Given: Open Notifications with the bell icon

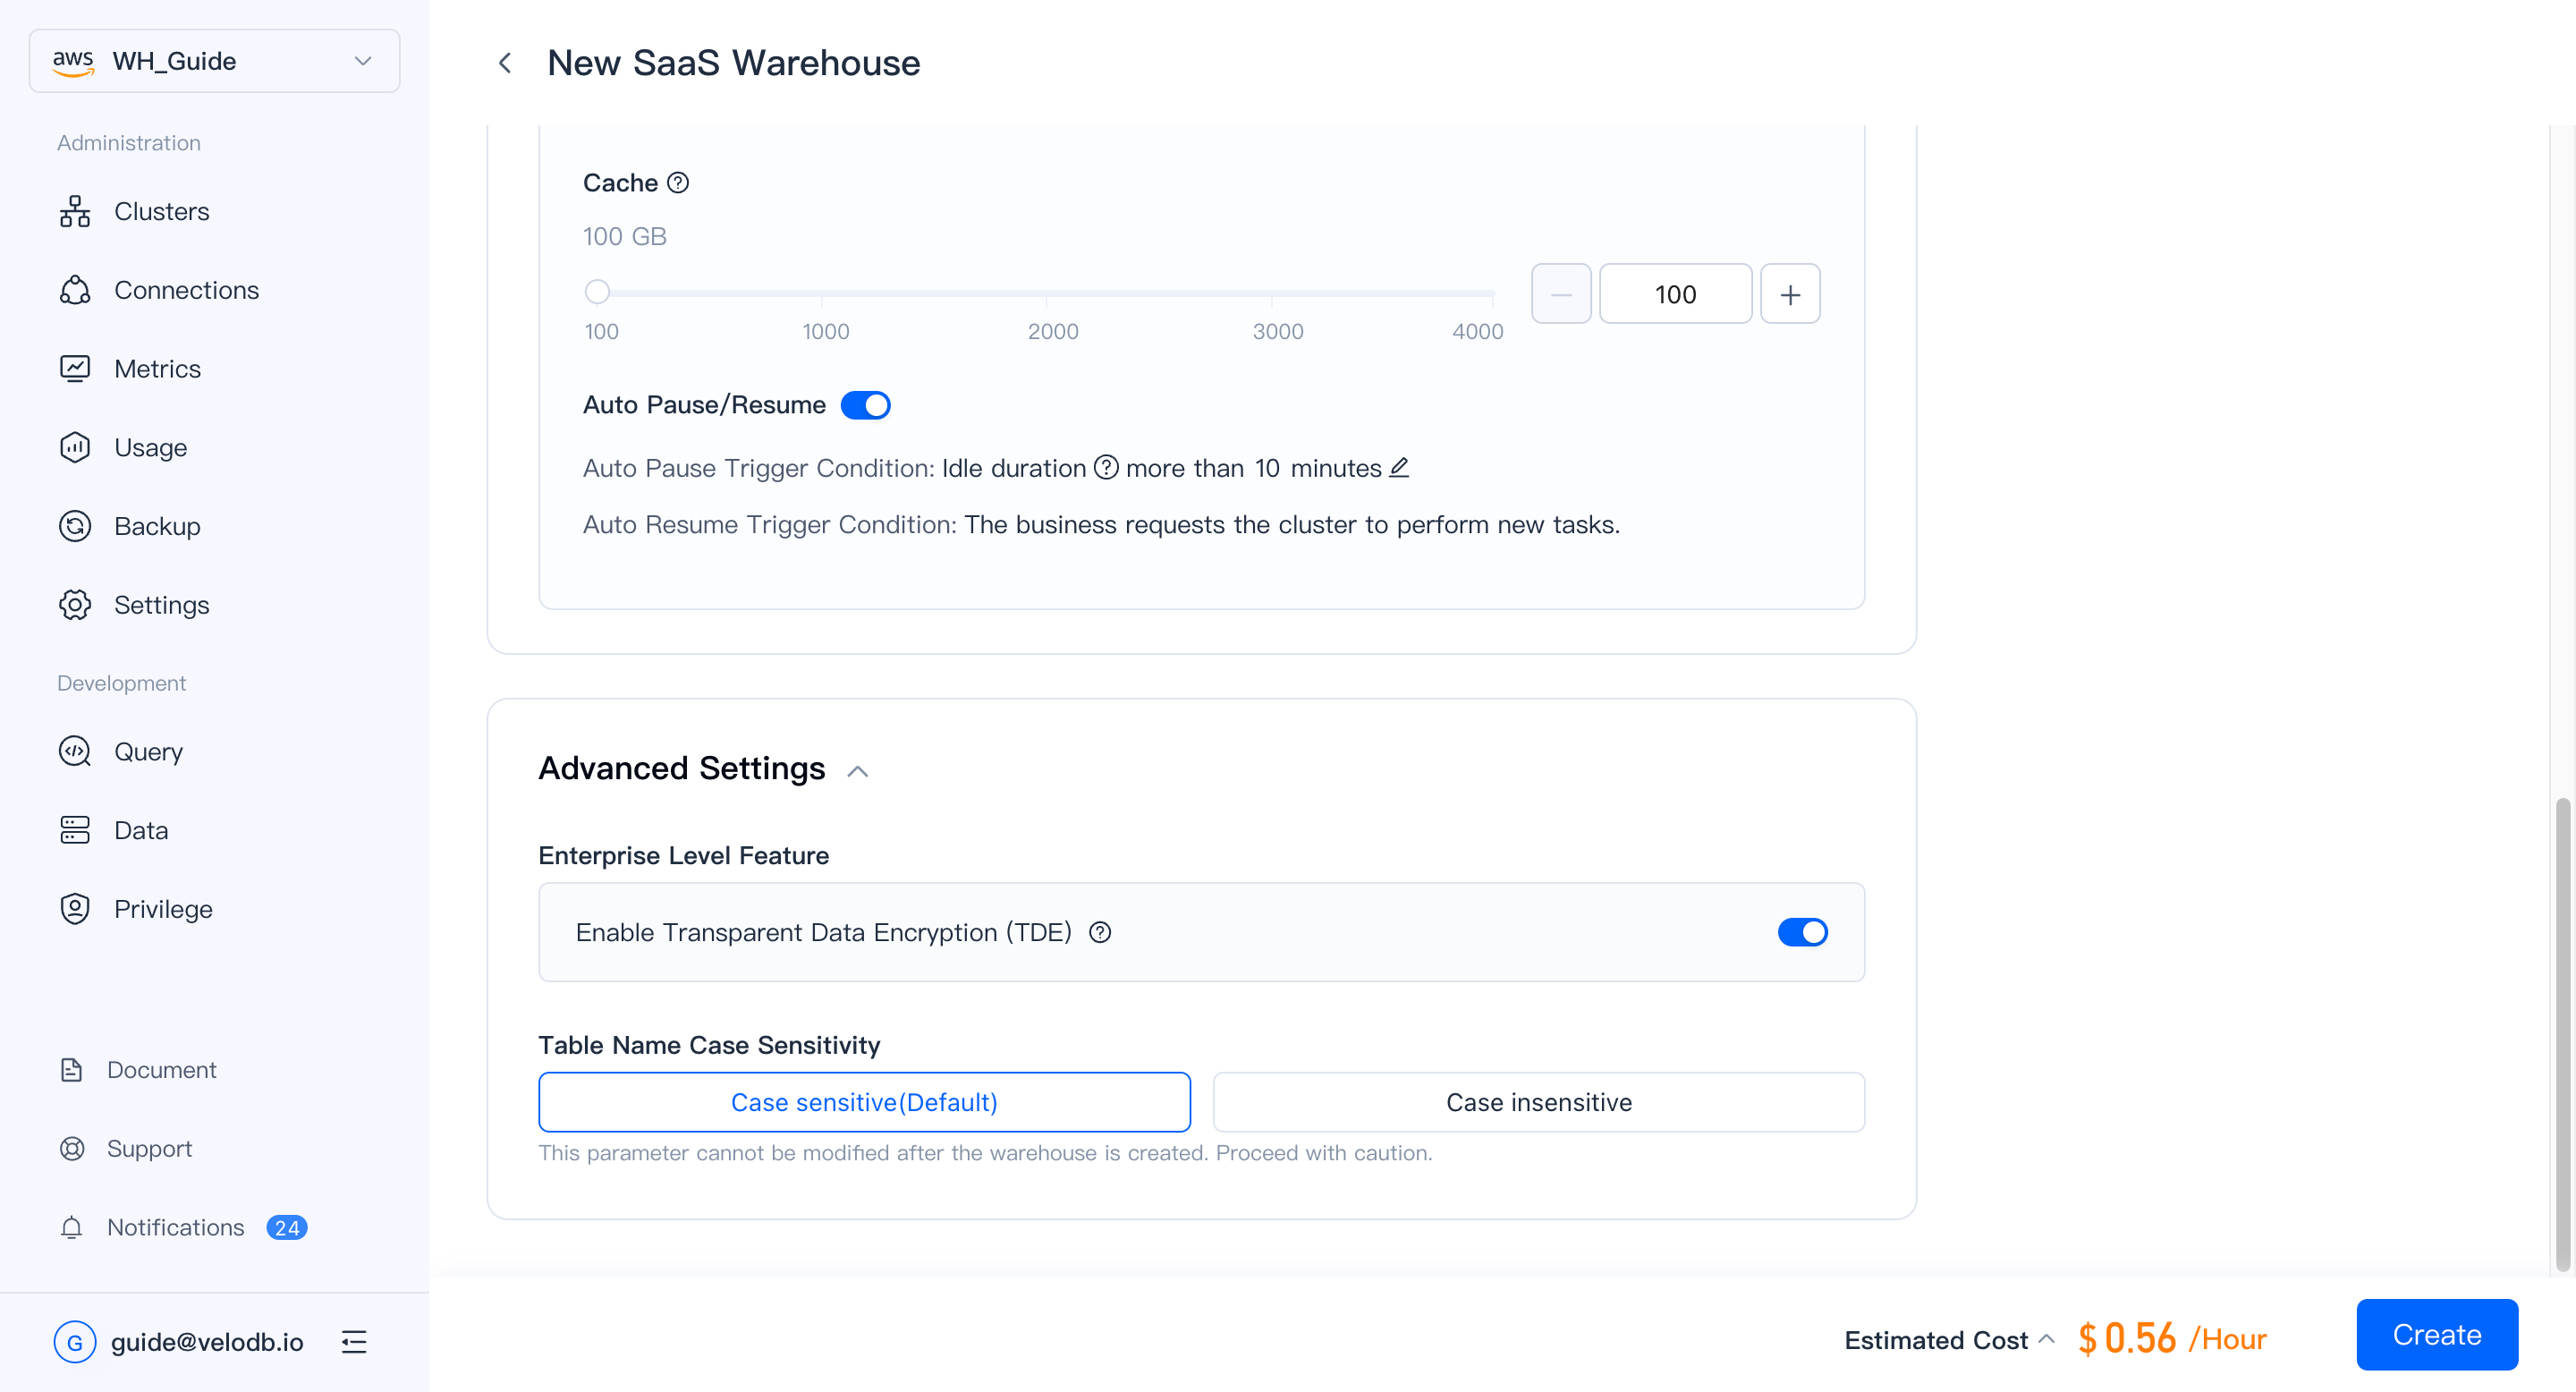Looking at the screenshot, I should tap(72, 1227).
